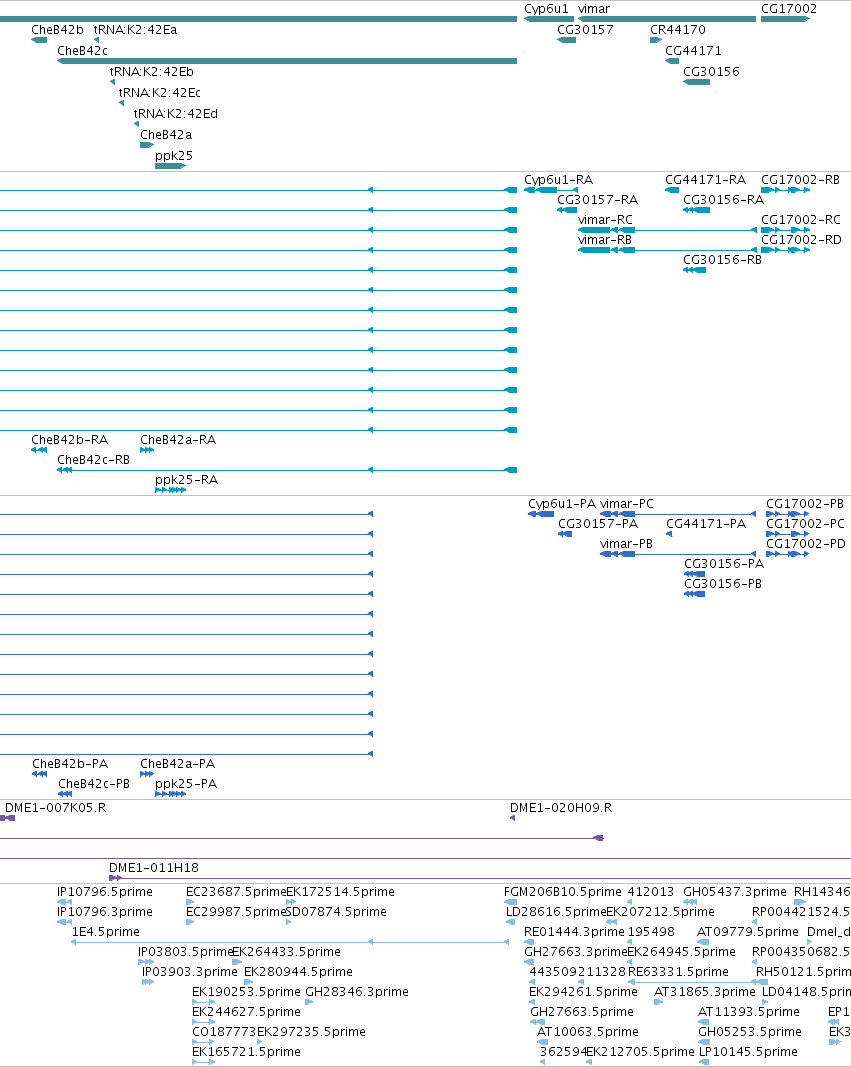
Task: Click the CG30156-PA protein label
Action: click(x=724, y=564)
